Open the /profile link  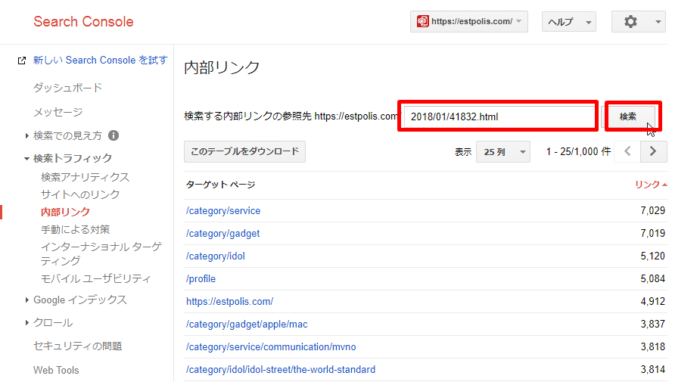pos(201,279)
